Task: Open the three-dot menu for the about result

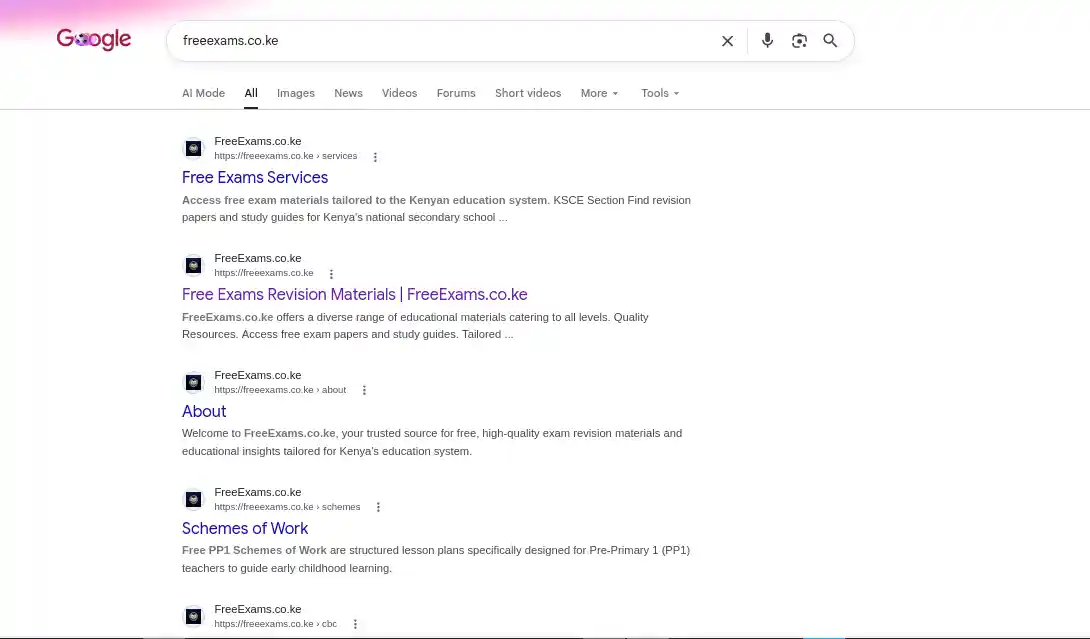Action: click(364, 390)
